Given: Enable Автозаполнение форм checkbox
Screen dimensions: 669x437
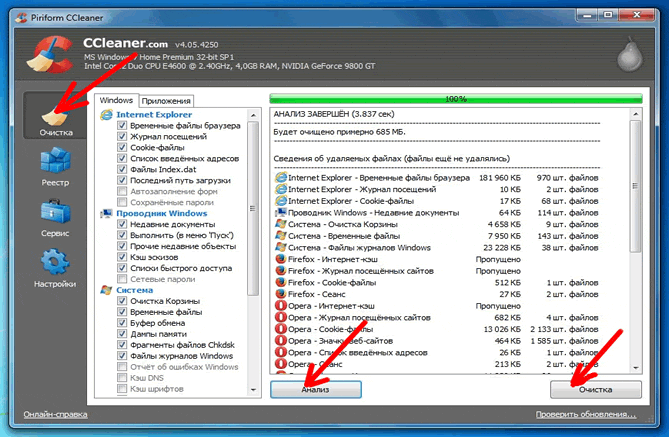Looking at the screenshot, I should pyautogui.click(x=122, y=191).
